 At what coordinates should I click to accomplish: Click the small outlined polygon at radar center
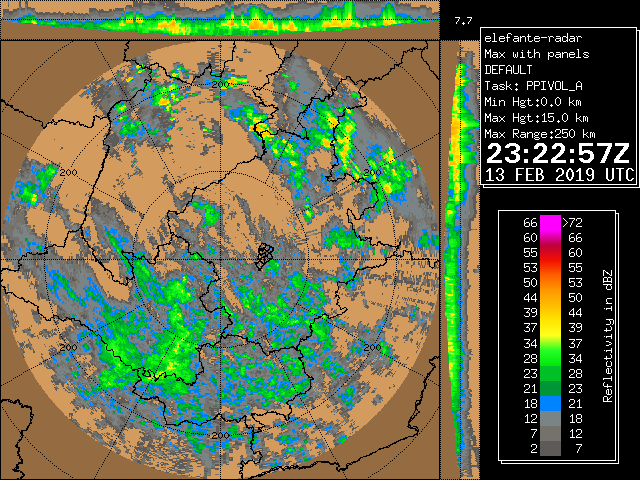[x=267, y=256]
